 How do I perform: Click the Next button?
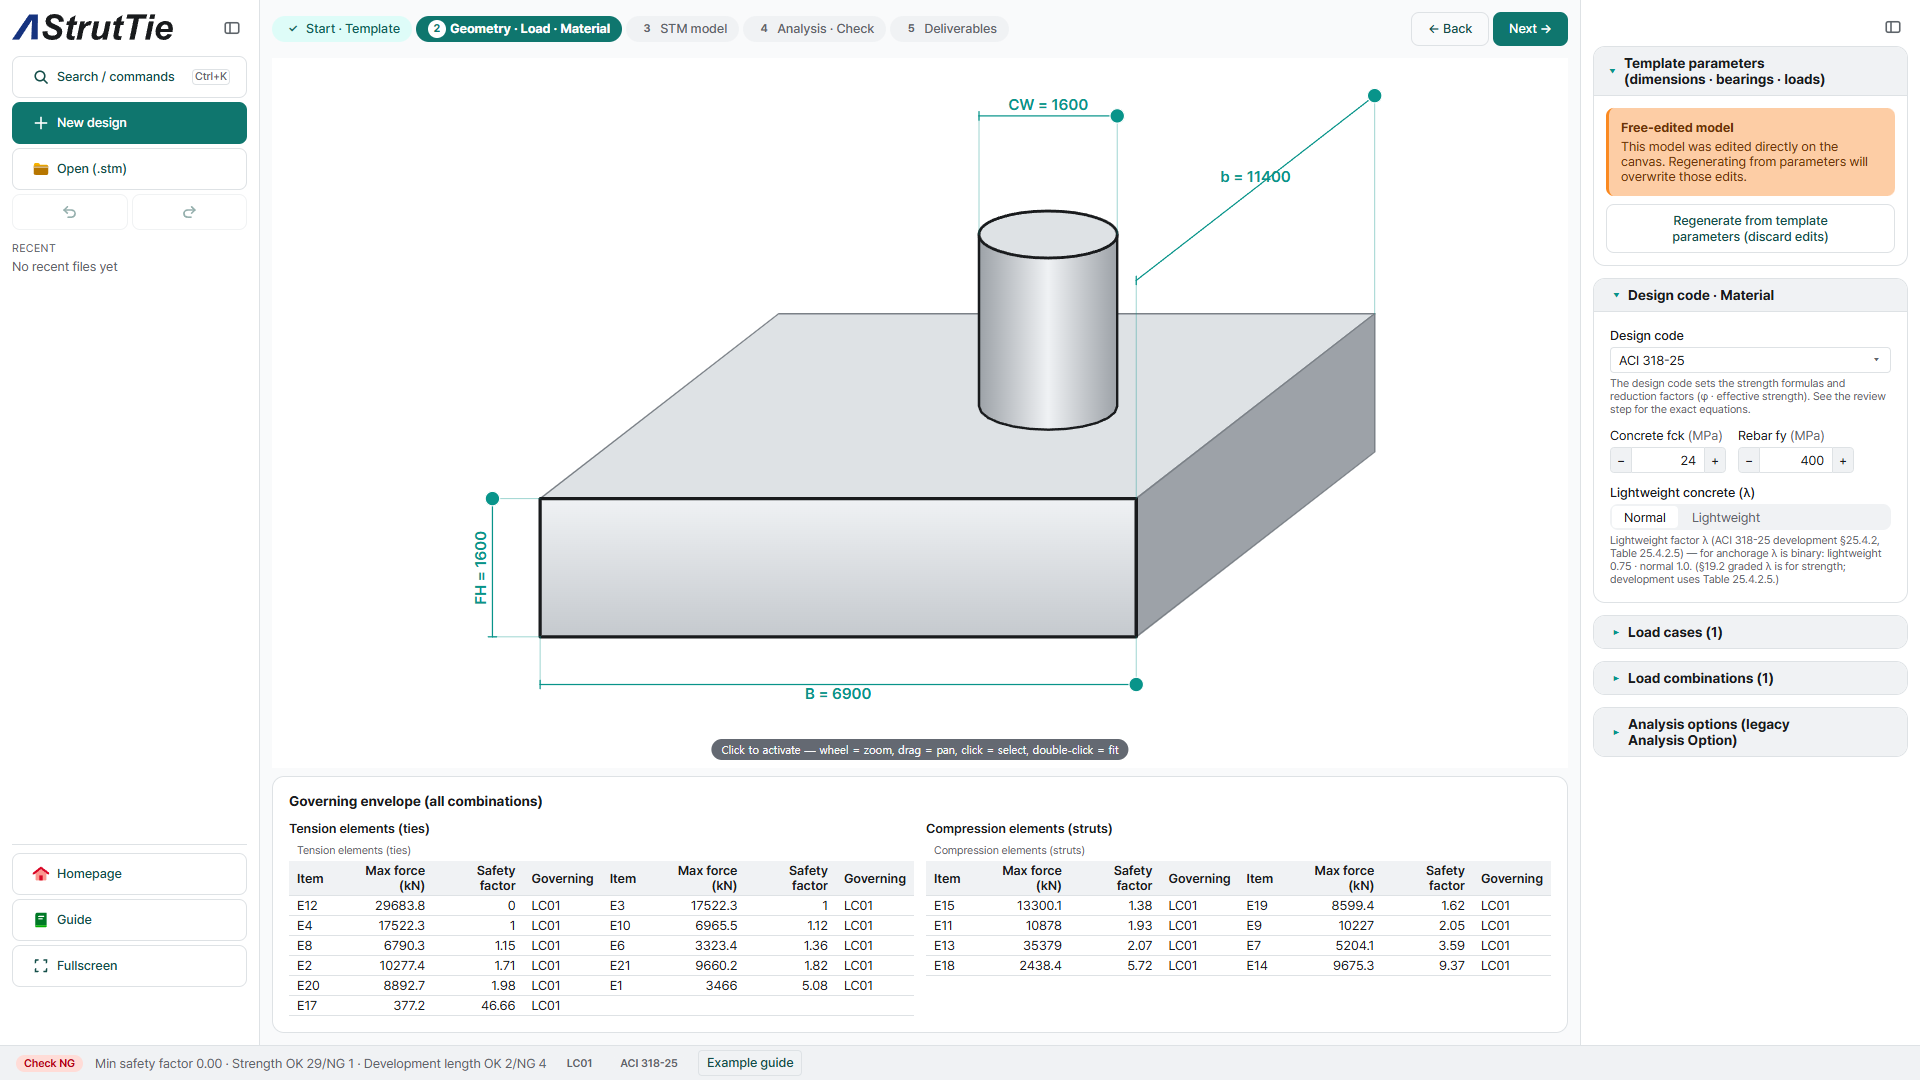[1530, 29]
